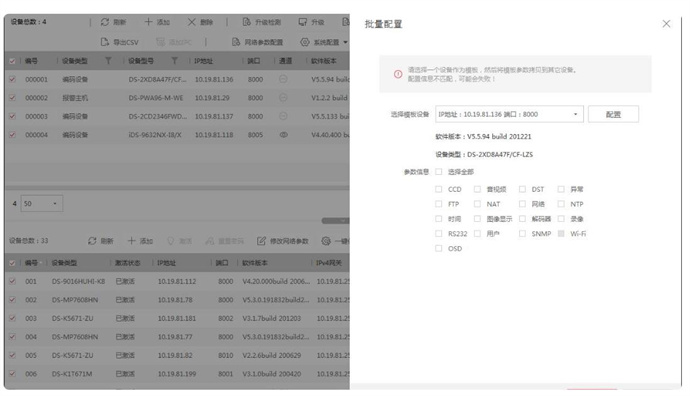The width and height of the screenshot is (690, 396).
Task: Click the 导出CSV label
Action: (x=126, y=42)
